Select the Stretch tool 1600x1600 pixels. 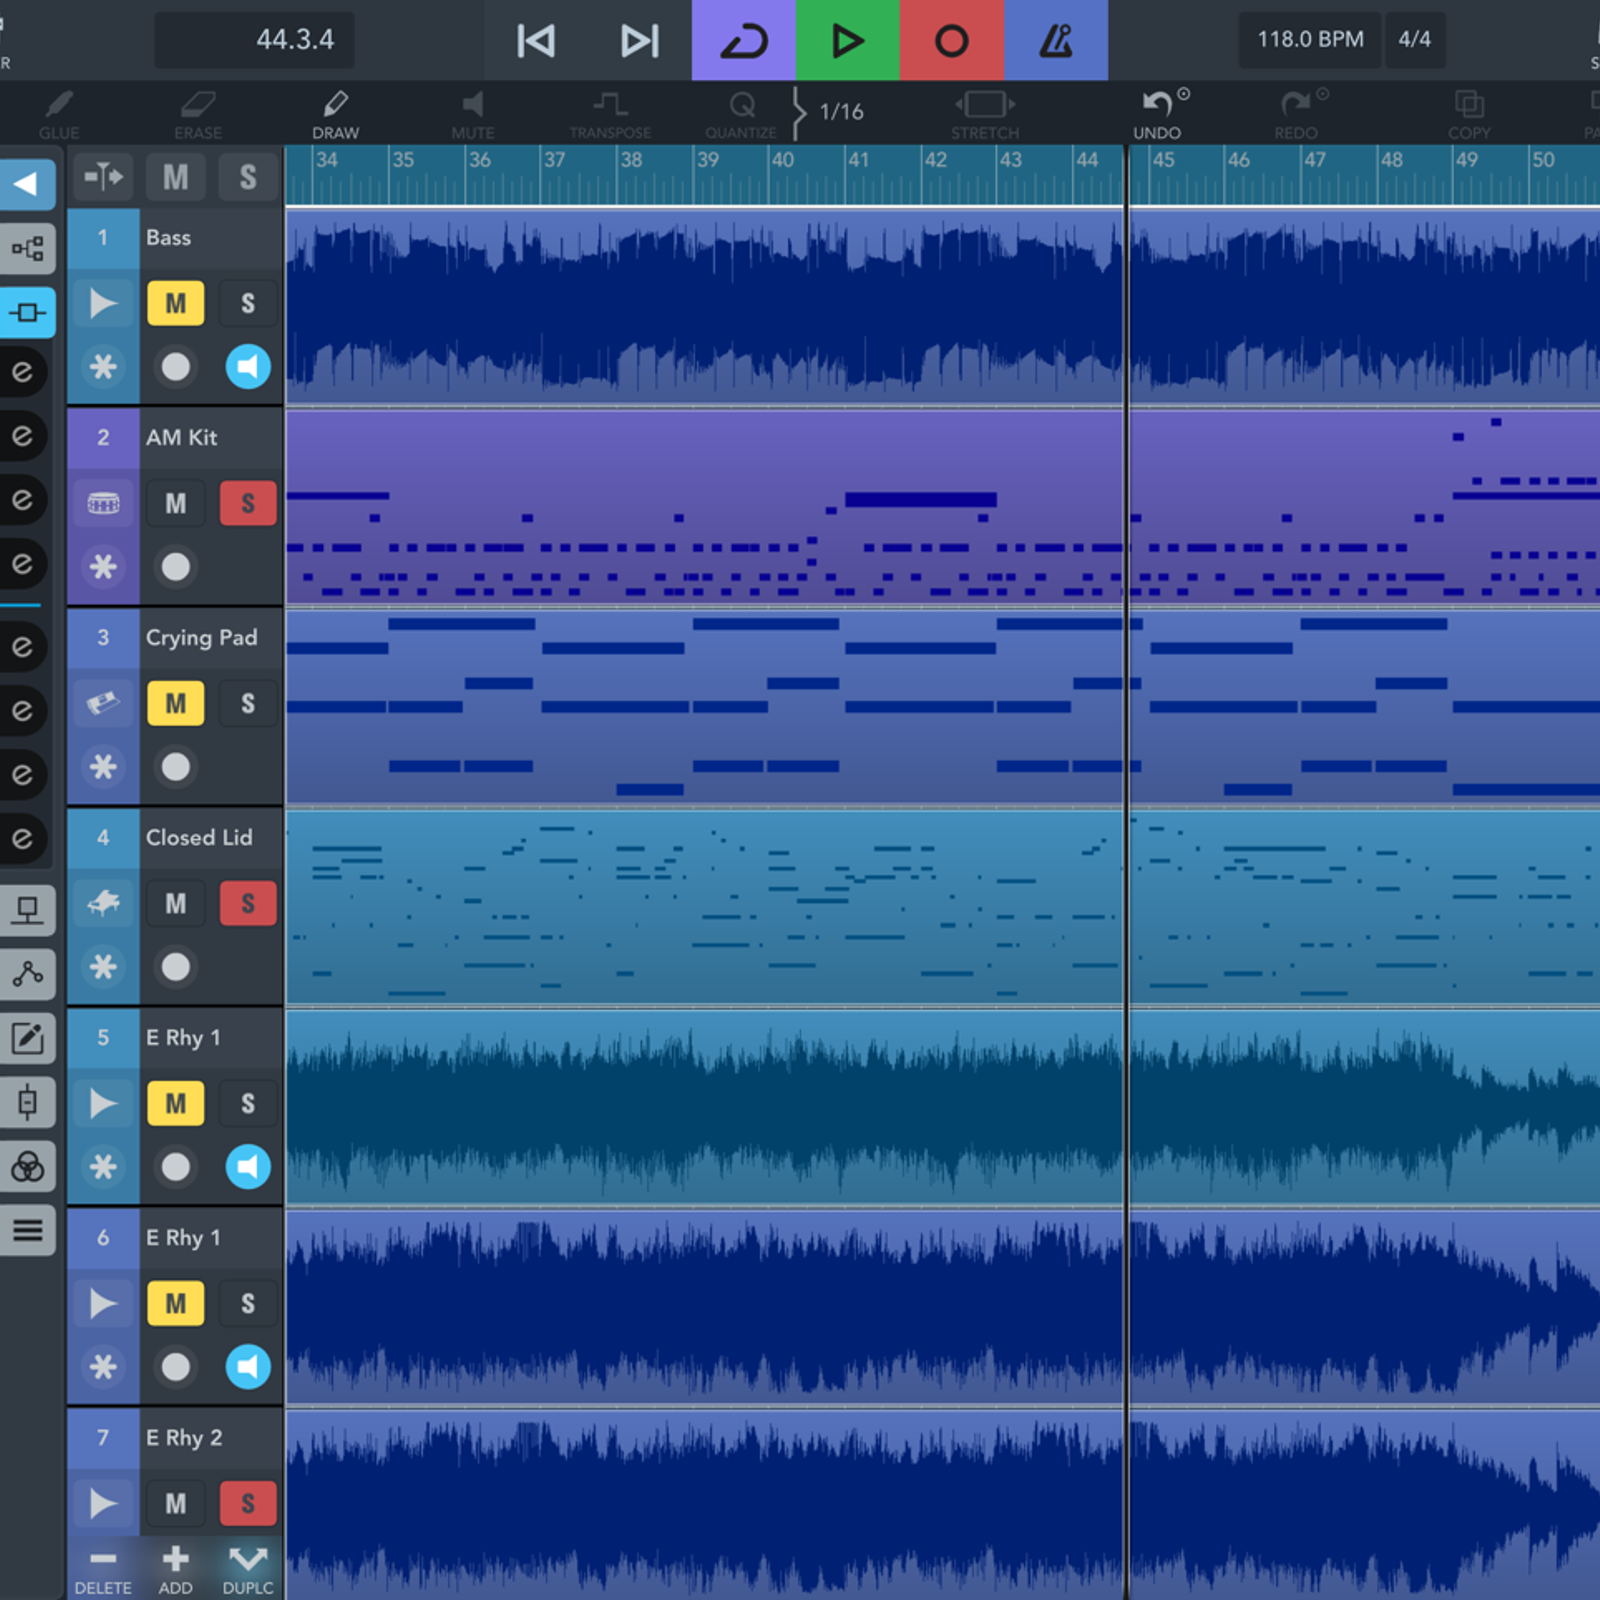coord(985,114)
